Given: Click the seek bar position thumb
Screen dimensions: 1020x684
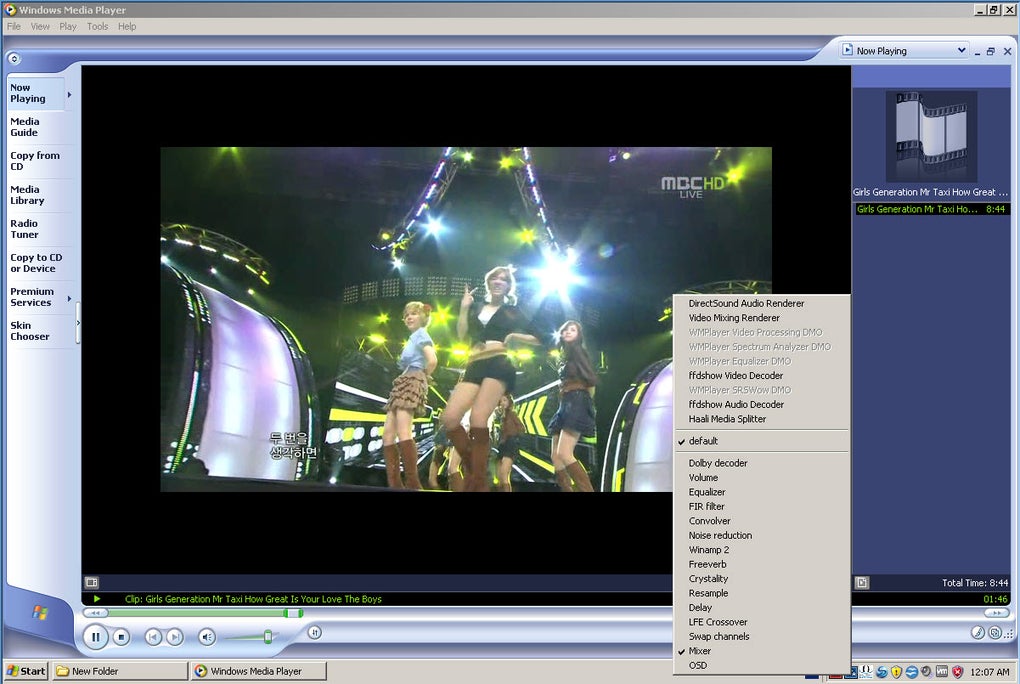Looking at the screenshot, I should point(293,613).
